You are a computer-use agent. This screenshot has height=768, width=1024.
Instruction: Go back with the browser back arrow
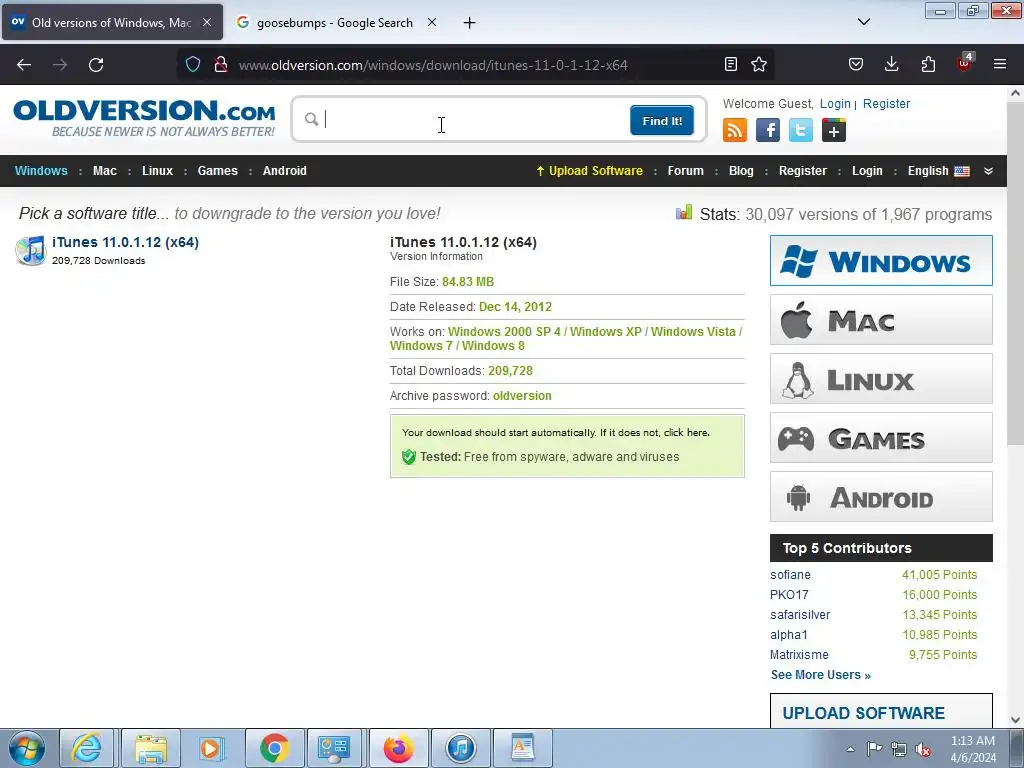click(24, 65)
